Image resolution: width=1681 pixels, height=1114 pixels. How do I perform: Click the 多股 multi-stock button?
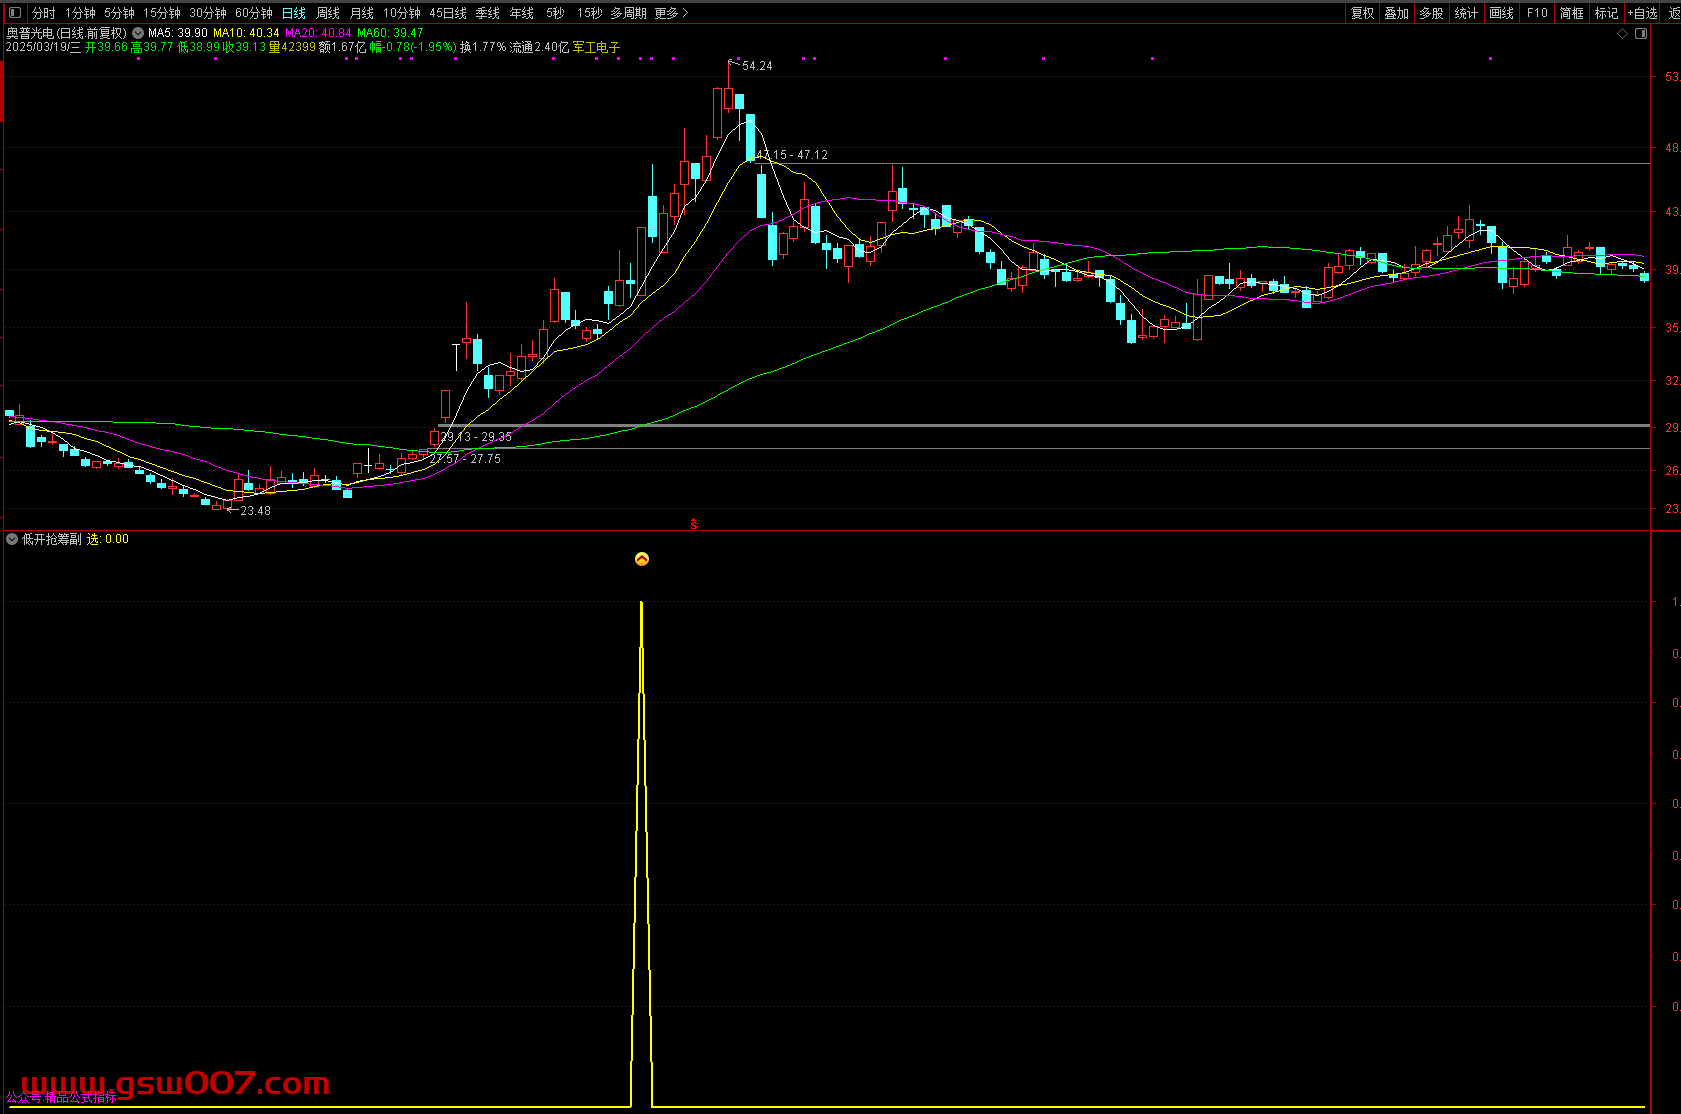pyautogui.click(x=1432, y=13)
